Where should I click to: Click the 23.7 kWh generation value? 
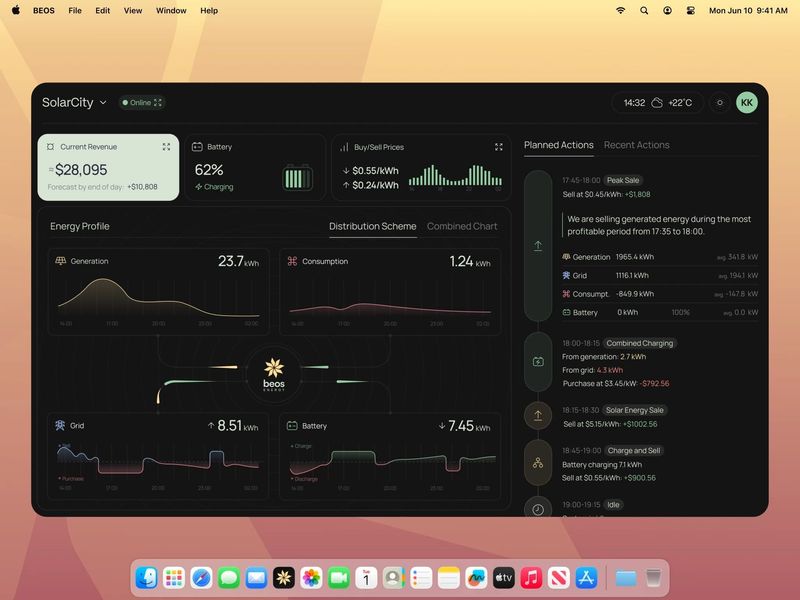tap(238, 261)
